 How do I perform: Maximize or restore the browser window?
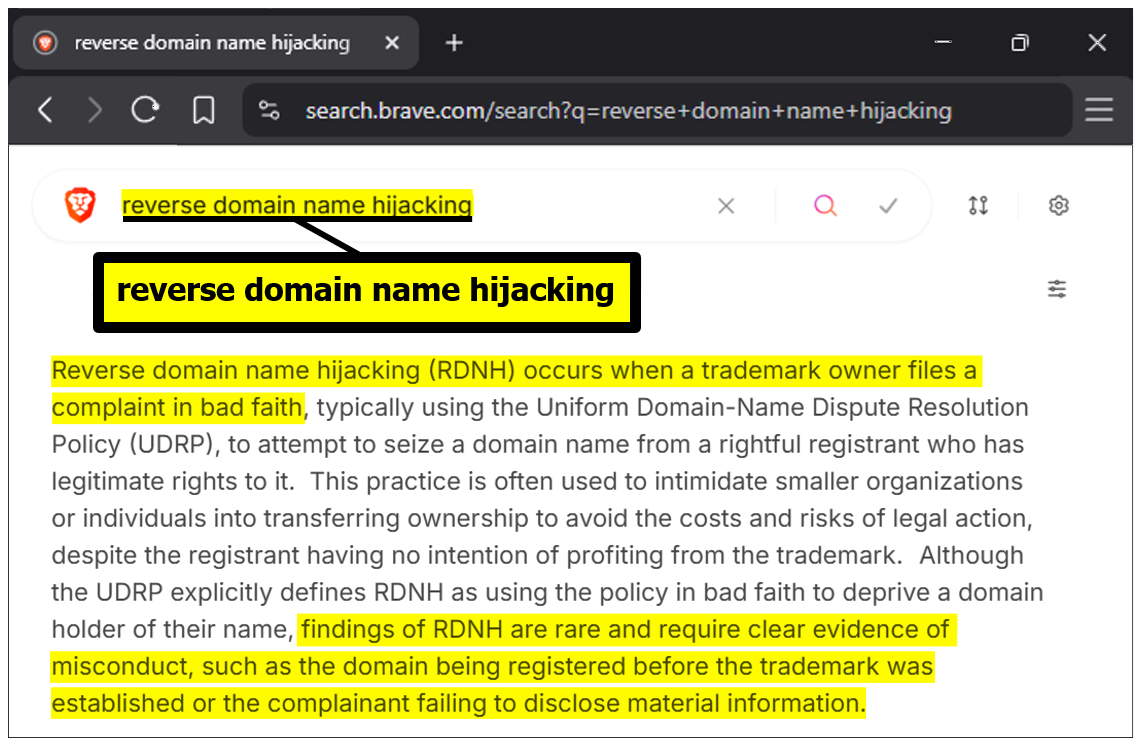pyautogui.click(x=1019, y=43)
